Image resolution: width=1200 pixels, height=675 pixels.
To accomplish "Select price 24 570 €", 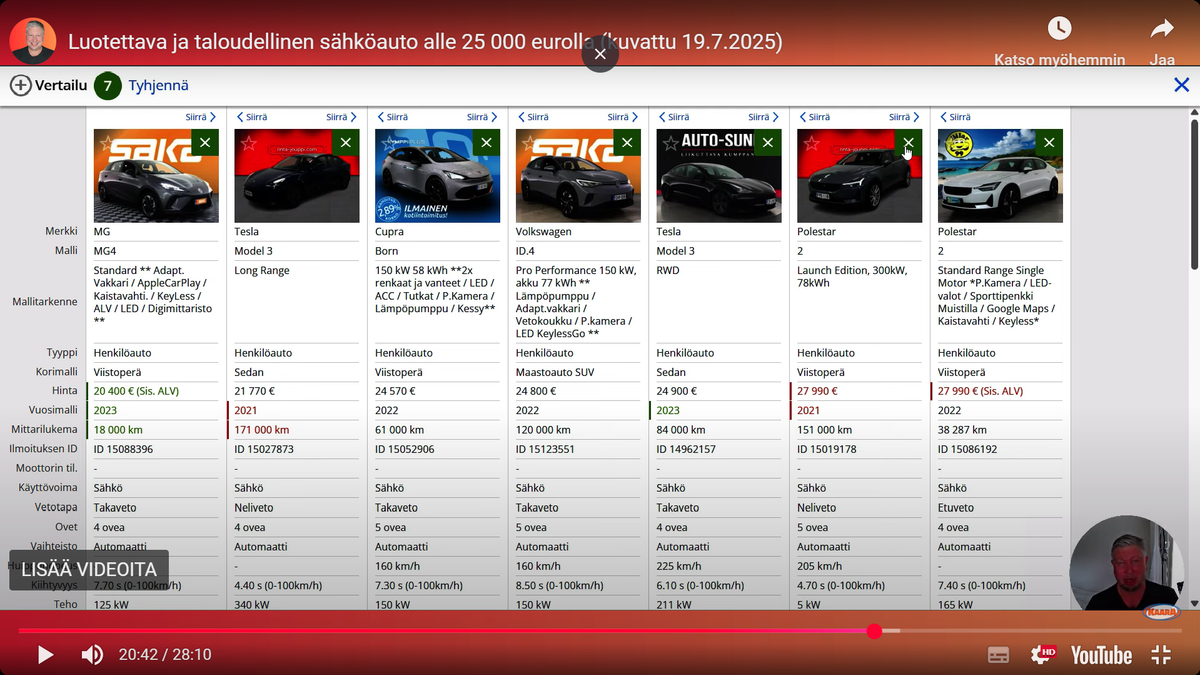I will 397,391.
